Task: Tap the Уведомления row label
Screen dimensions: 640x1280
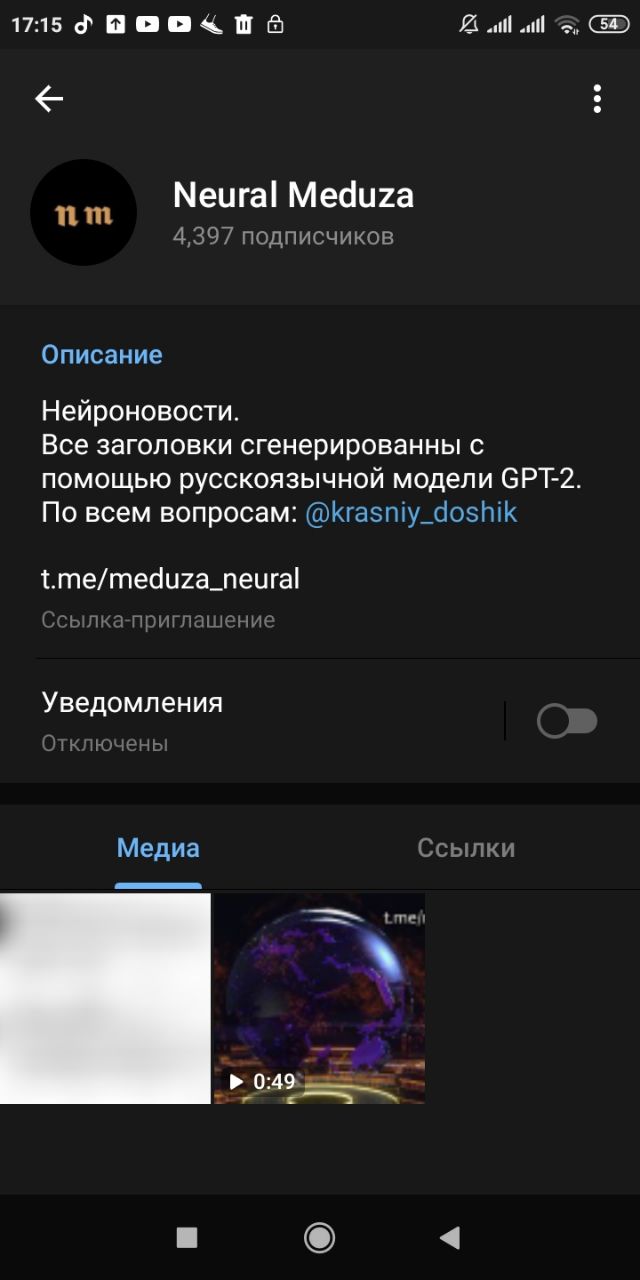Action: [x=132, y=702]
